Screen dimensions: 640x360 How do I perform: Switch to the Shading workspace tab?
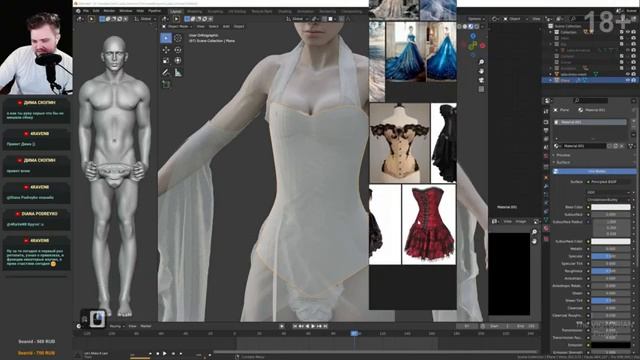[x=285, y=11]
